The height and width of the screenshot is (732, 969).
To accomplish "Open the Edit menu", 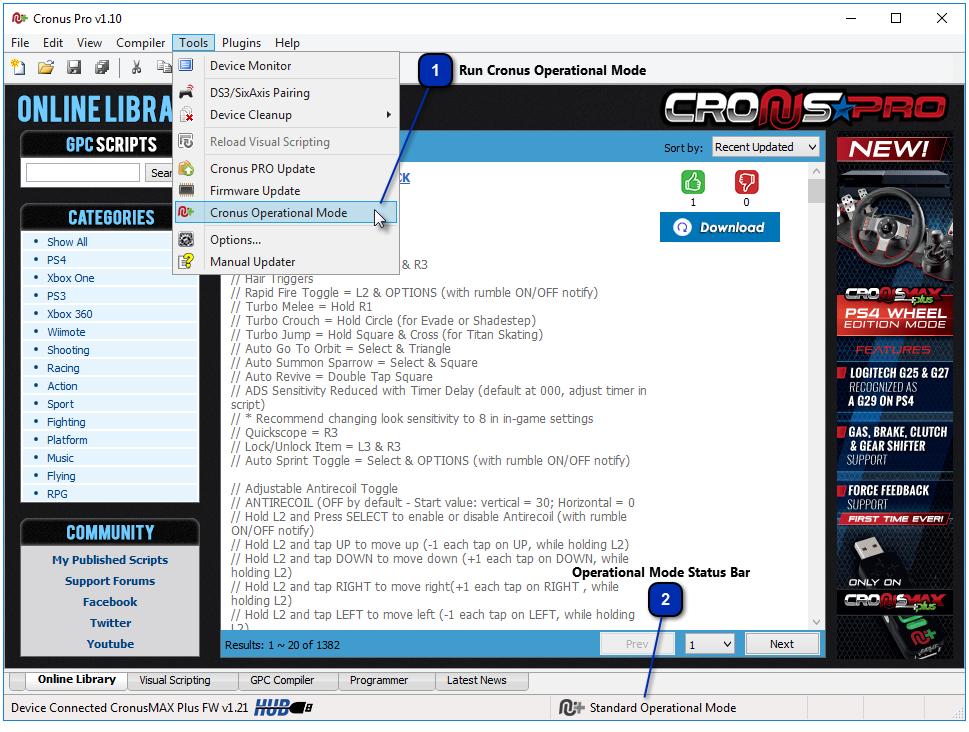I will pos(53,43).
